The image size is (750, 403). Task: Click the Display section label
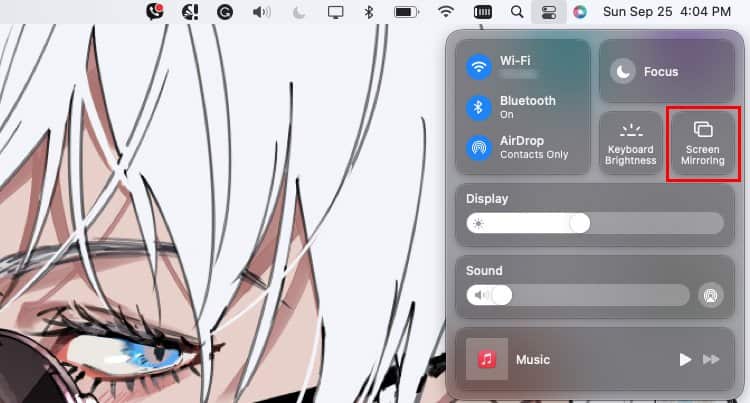tap(487, 199)
